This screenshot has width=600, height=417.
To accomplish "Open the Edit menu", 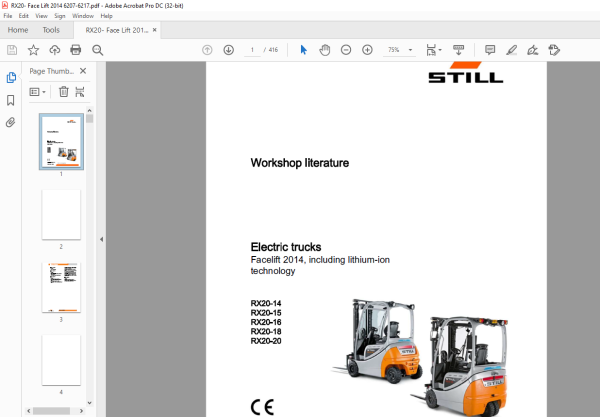I will 23,16.
